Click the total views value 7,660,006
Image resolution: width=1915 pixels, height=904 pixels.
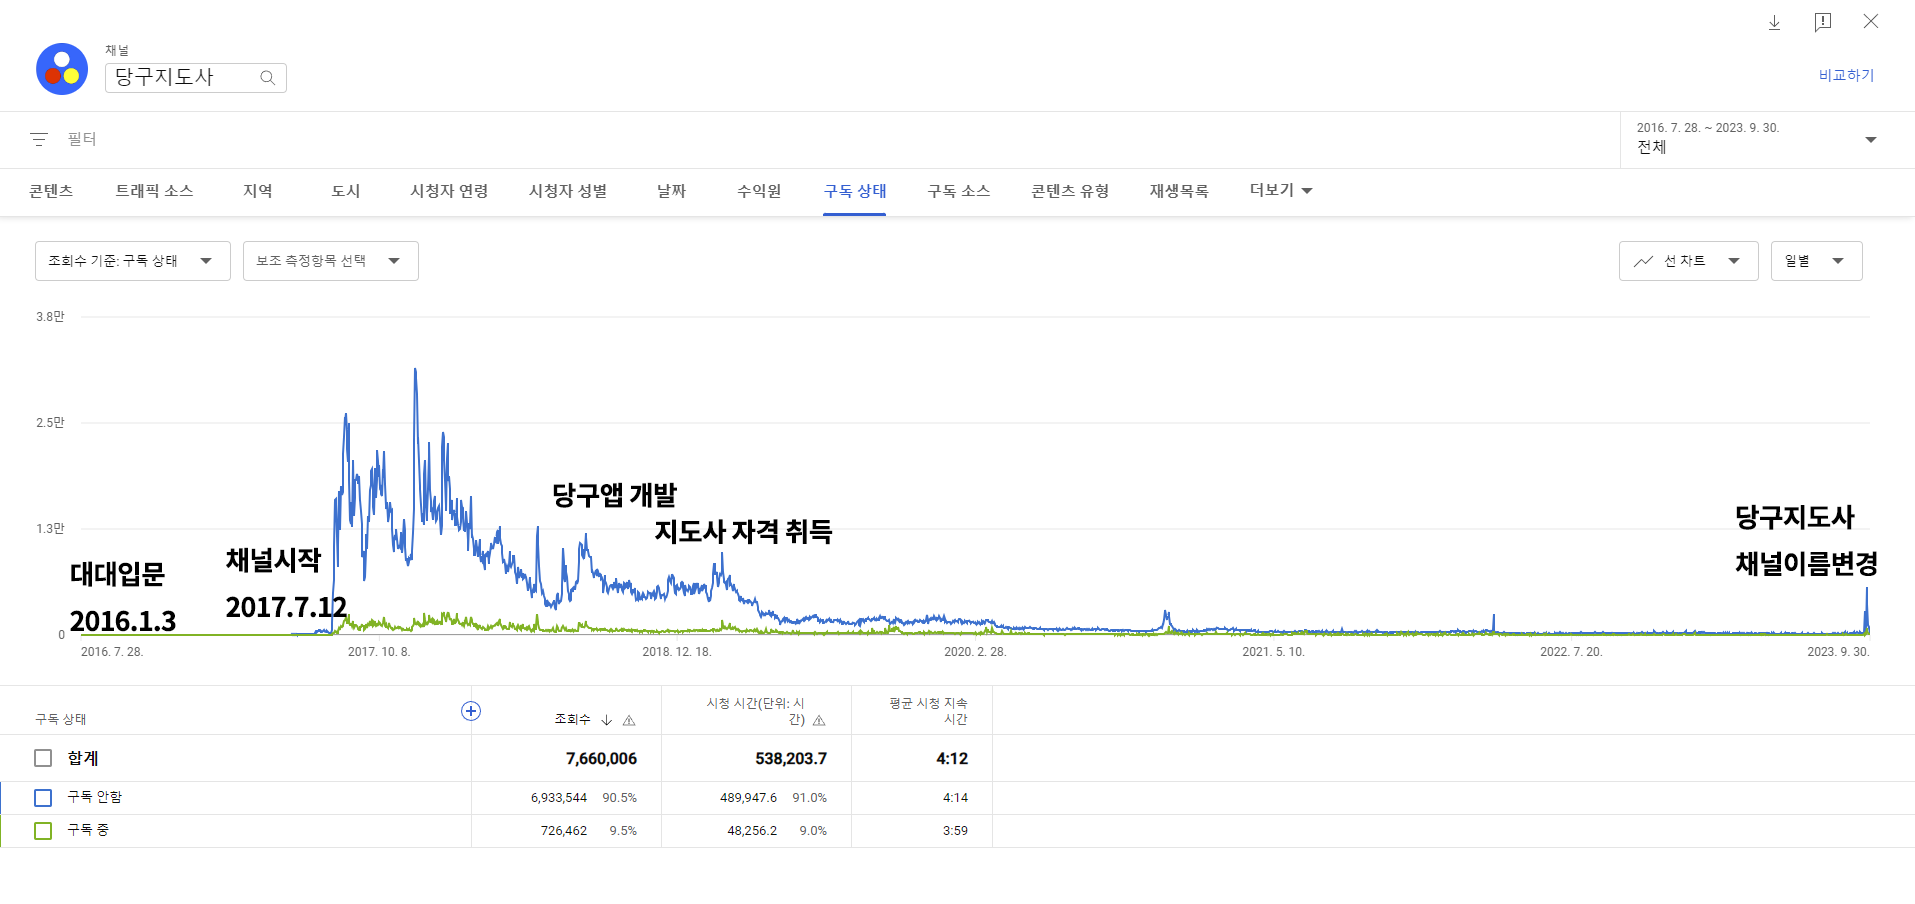click(x=601, y=758)
